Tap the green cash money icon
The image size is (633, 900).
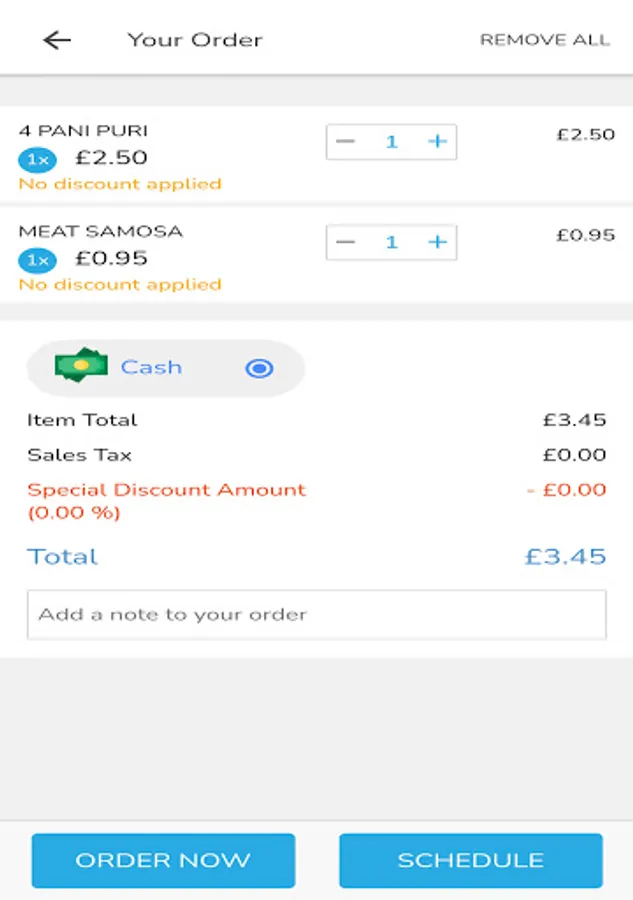tap(81, 367)
